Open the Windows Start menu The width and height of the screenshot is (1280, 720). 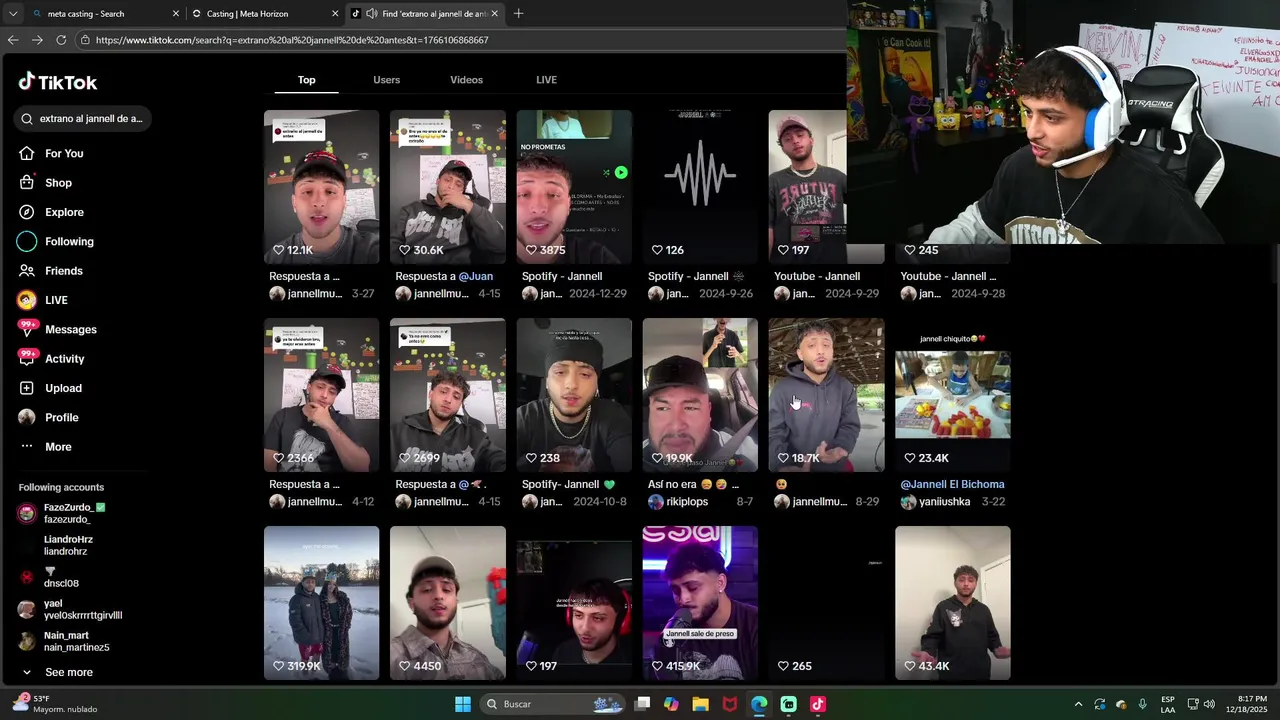(x=463, y=704)
